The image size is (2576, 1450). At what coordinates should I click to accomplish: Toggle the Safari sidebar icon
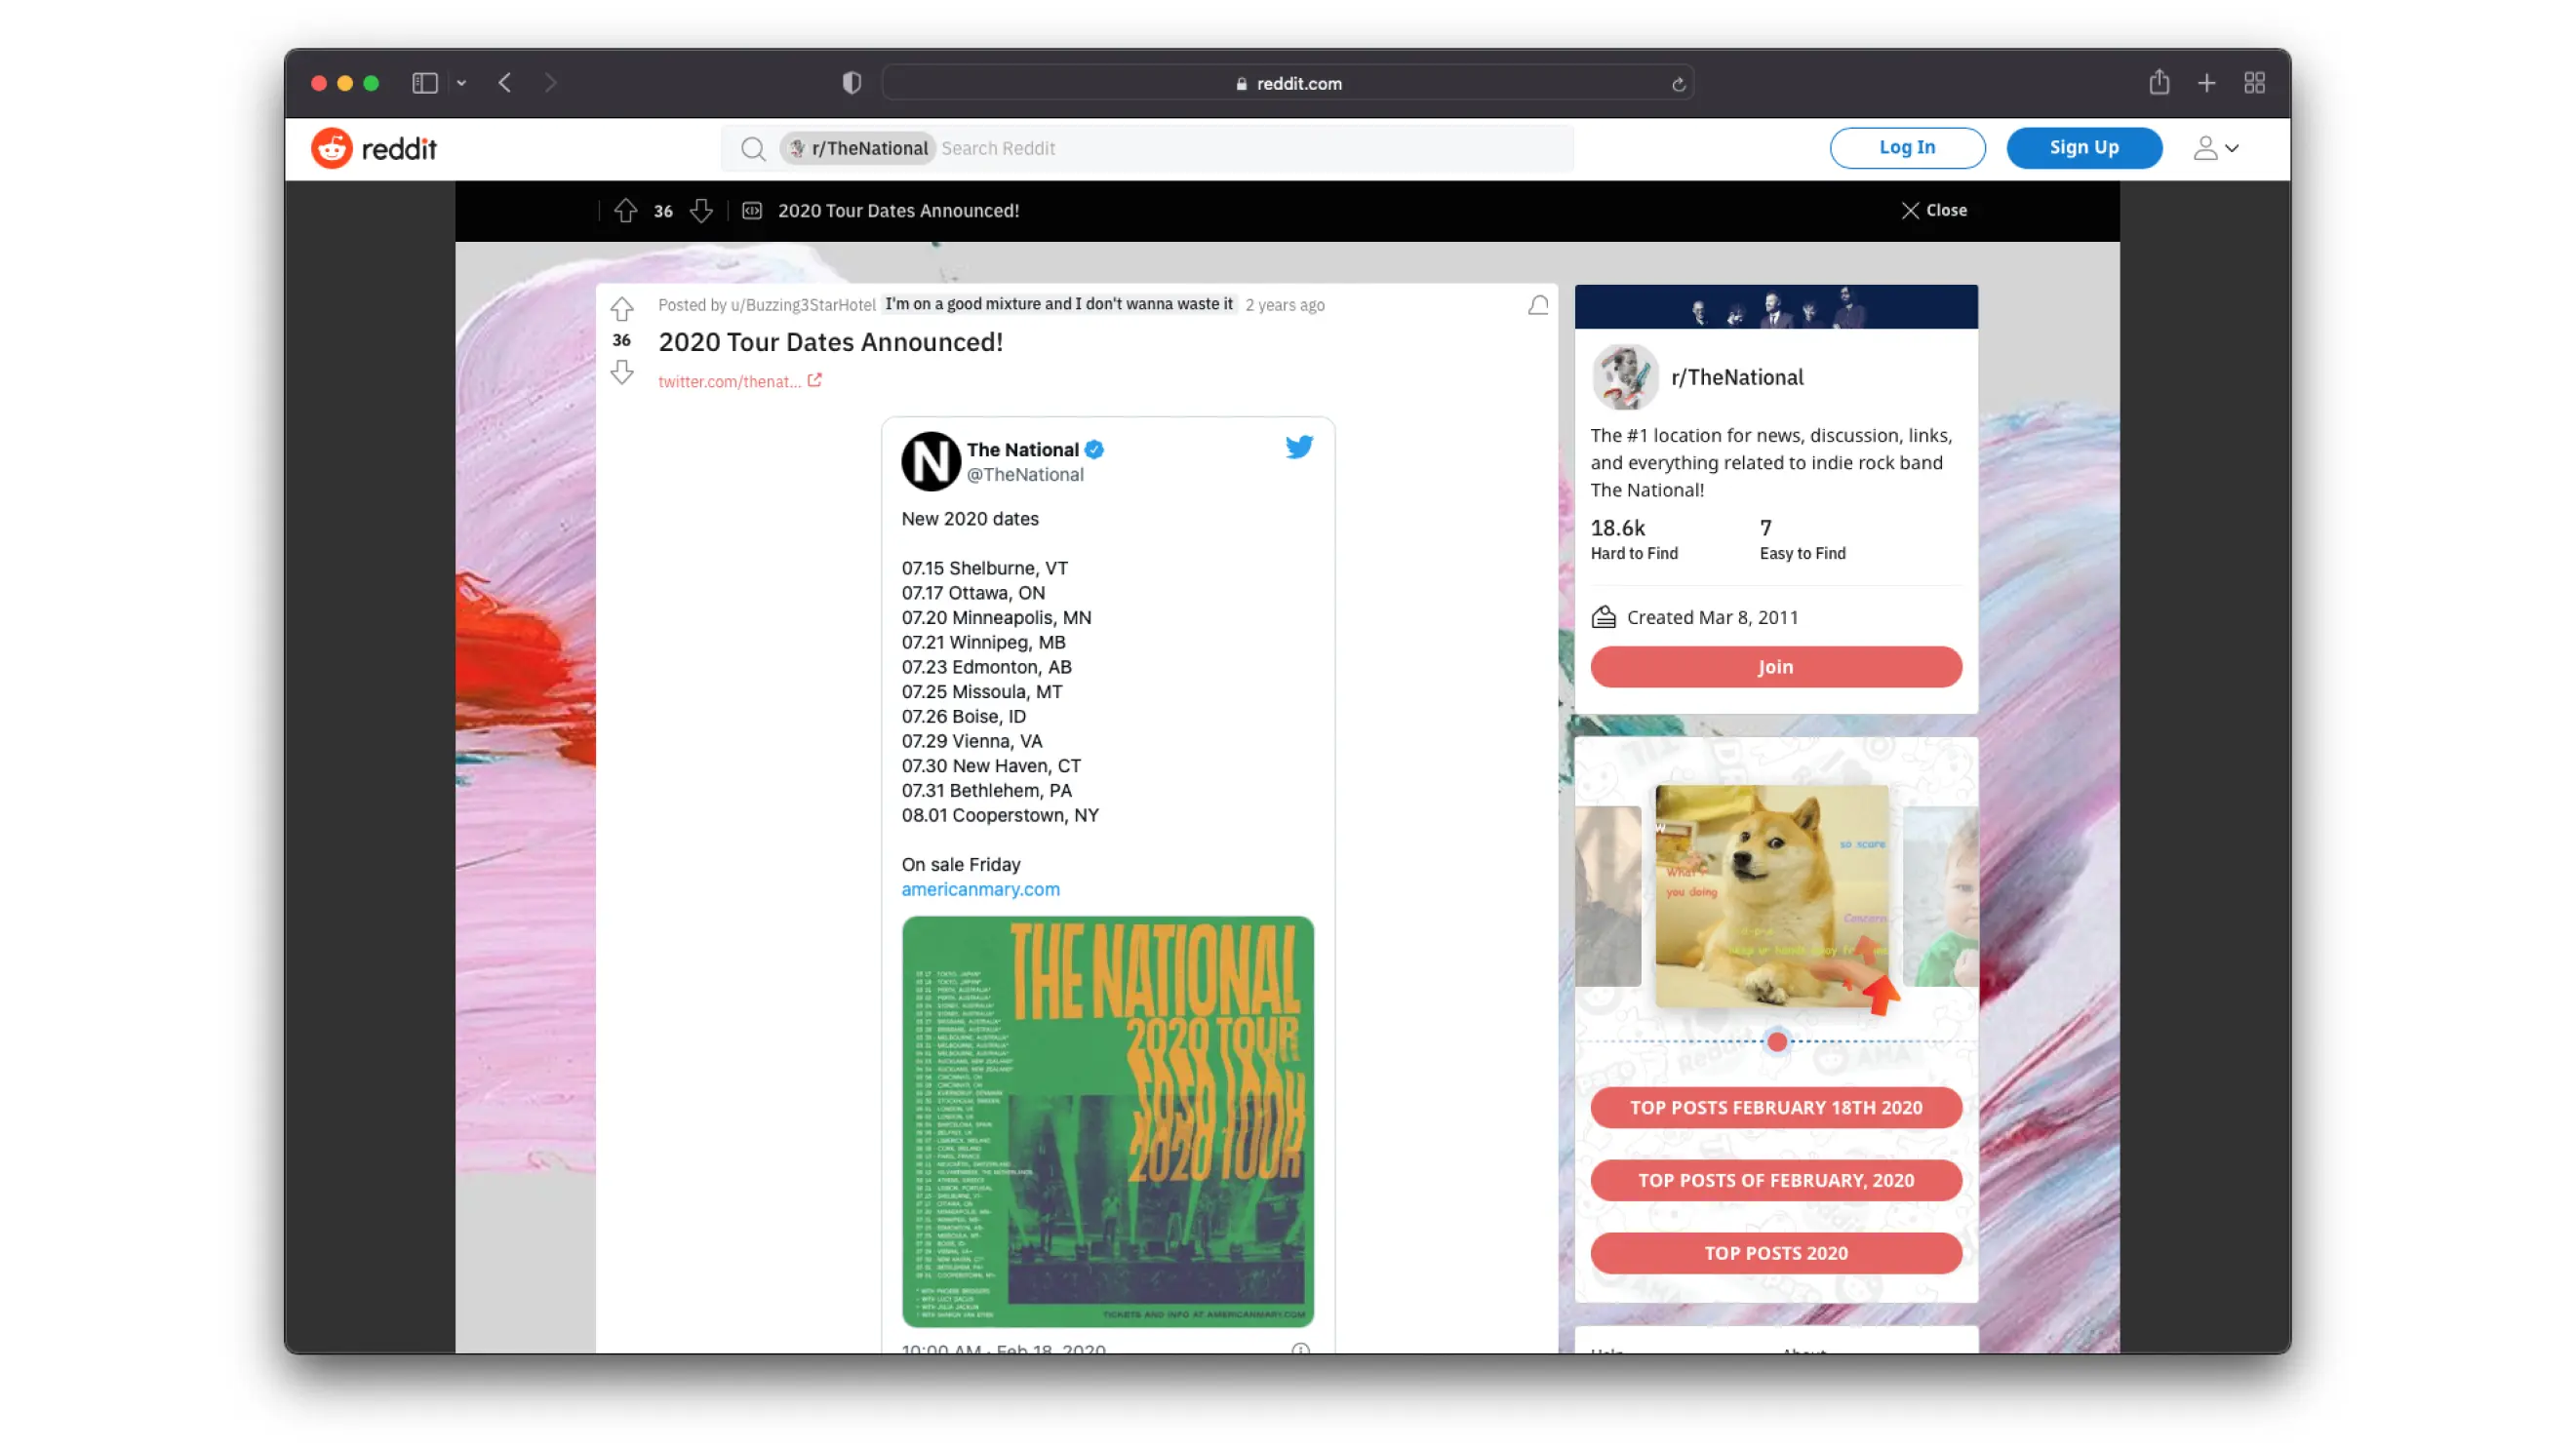coord(425,83)
